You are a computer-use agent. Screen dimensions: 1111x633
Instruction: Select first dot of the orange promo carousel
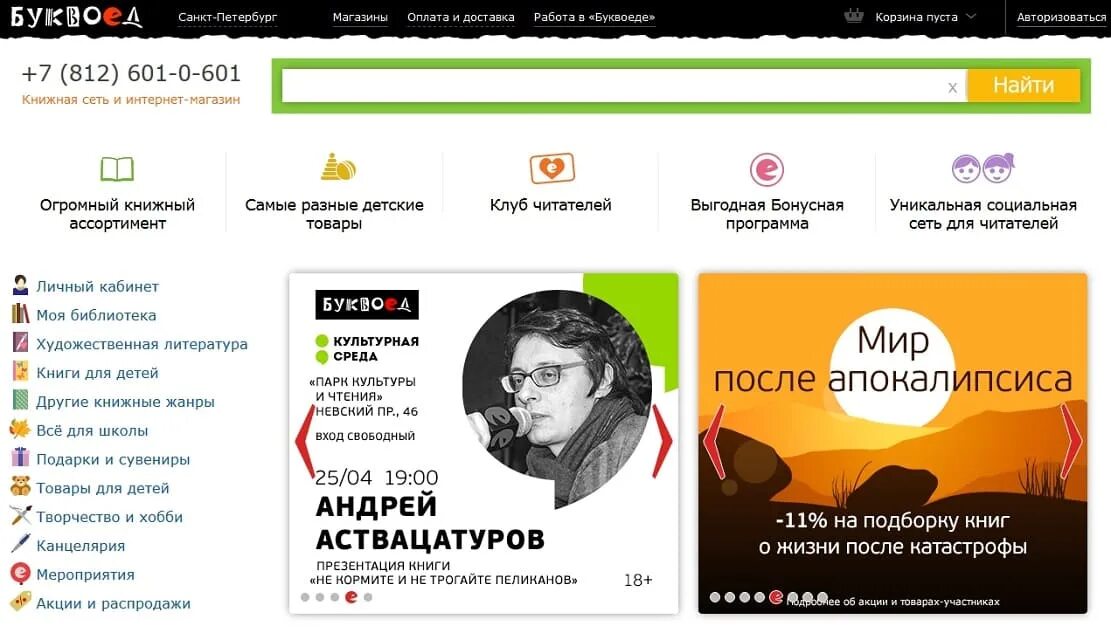(x=715, y=598)
